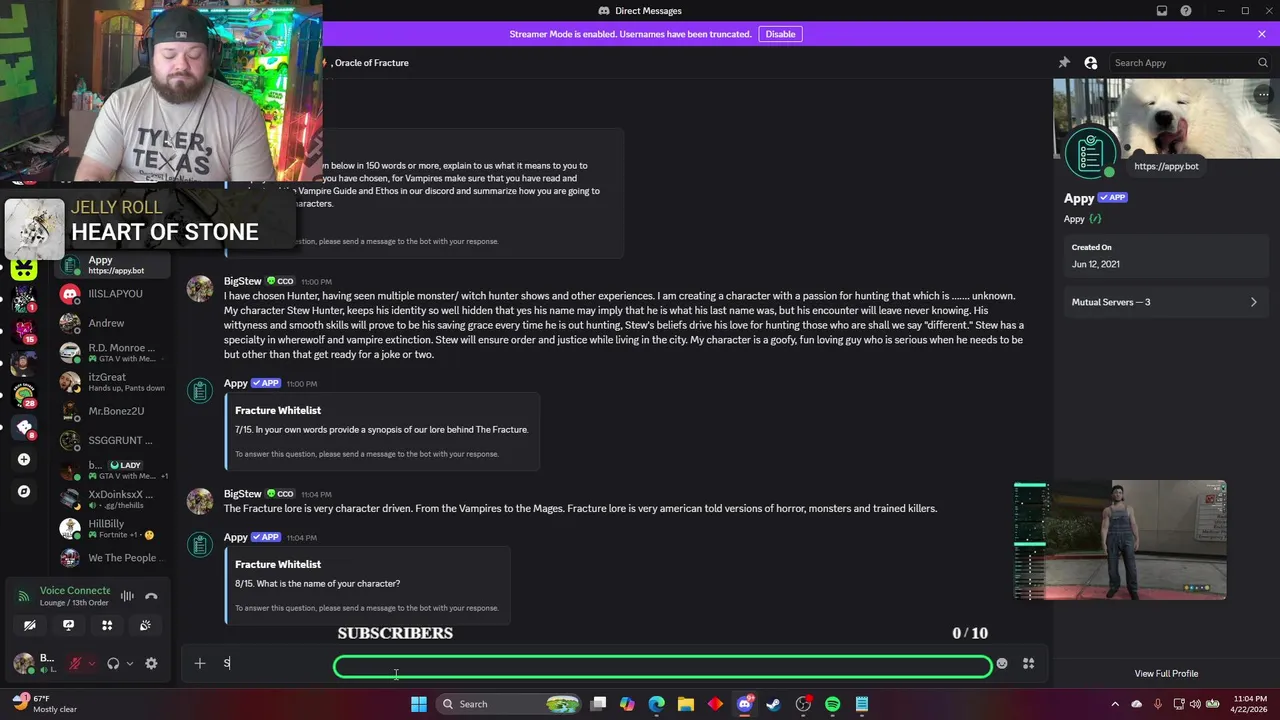
Task: Click the Add a Server plus icon
Action: coord(24,459)
